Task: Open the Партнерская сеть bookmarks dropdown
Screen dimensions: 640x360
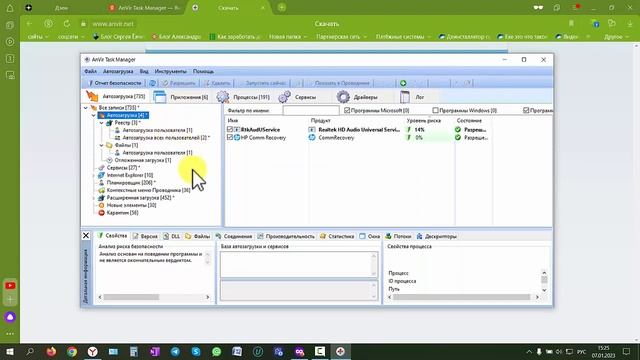Action: tap(341, 37)
